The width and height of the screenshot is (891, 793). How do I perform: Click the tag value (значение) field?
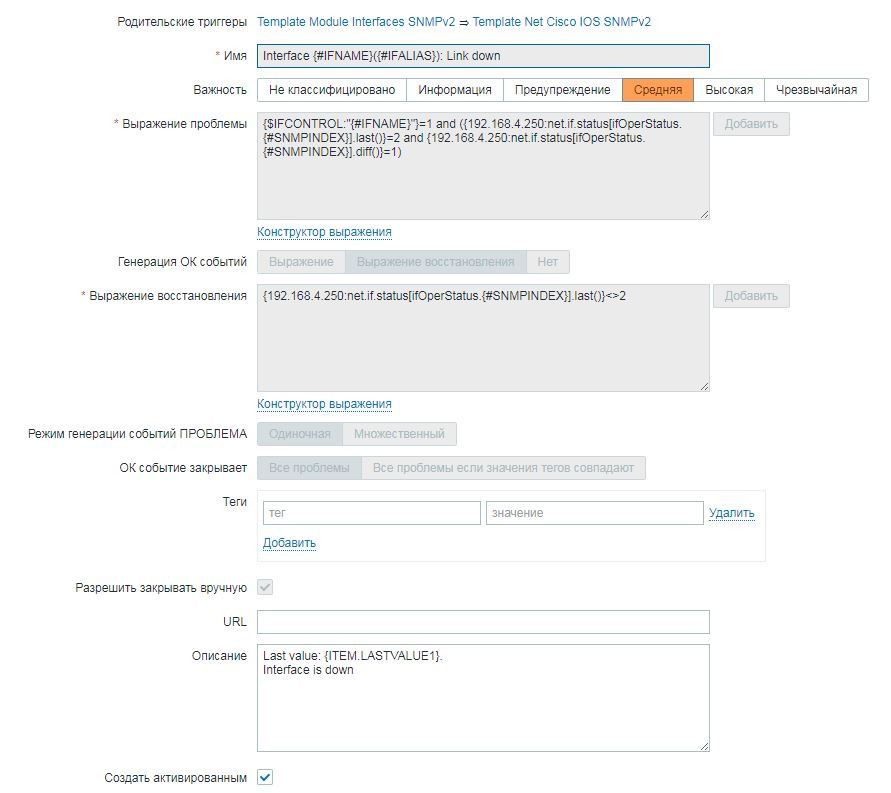point(594,513)
